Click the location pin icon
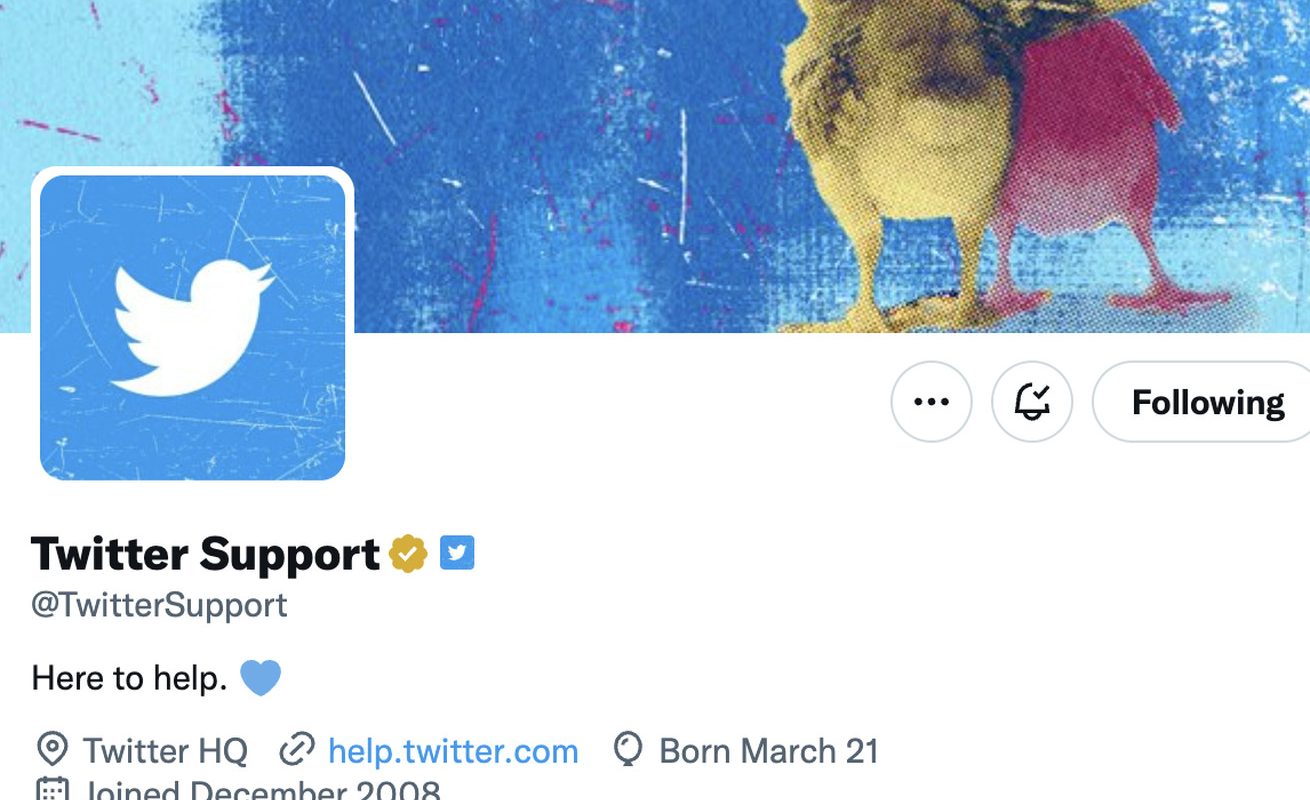 tap(51, 750)
